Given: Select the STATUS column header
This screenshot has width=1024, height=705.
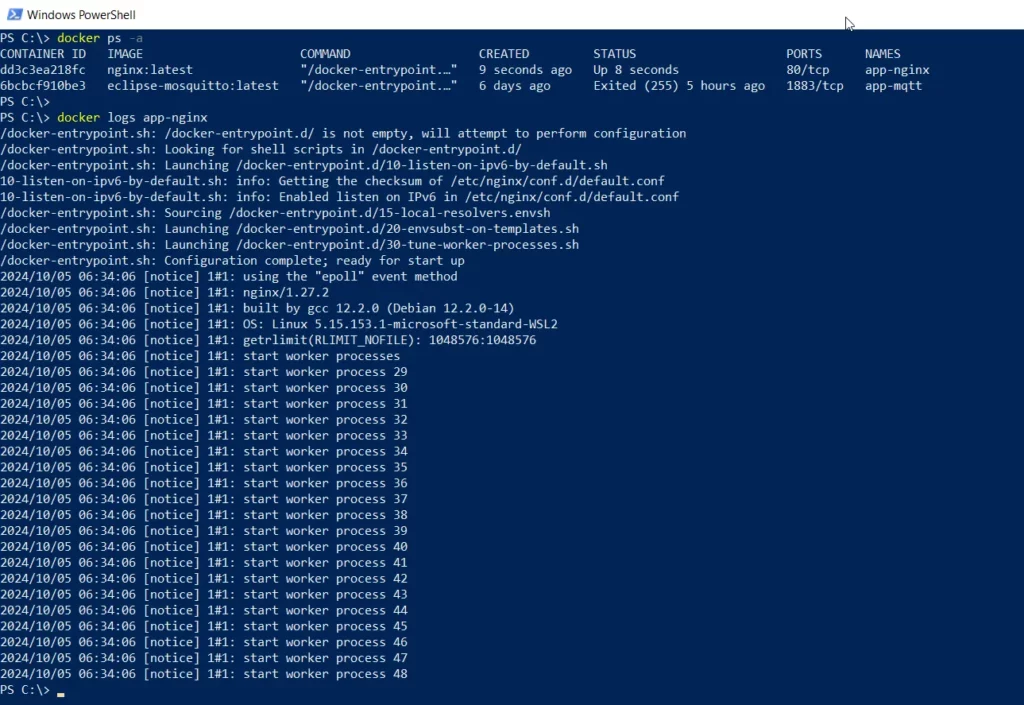Looking at the screenshot, I should [x=615, y=54].
